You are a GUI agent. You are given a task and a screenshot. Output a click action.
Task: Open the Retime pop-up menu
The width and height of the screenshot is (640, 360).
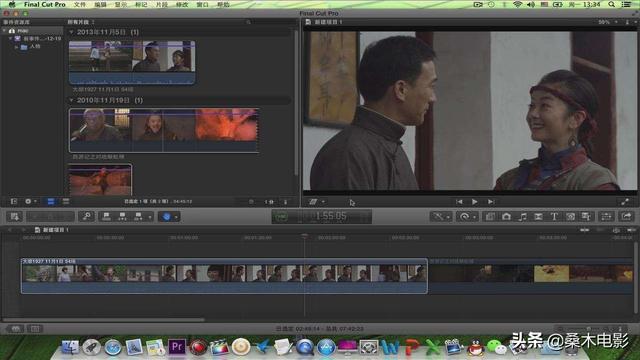tap(467, 216)
